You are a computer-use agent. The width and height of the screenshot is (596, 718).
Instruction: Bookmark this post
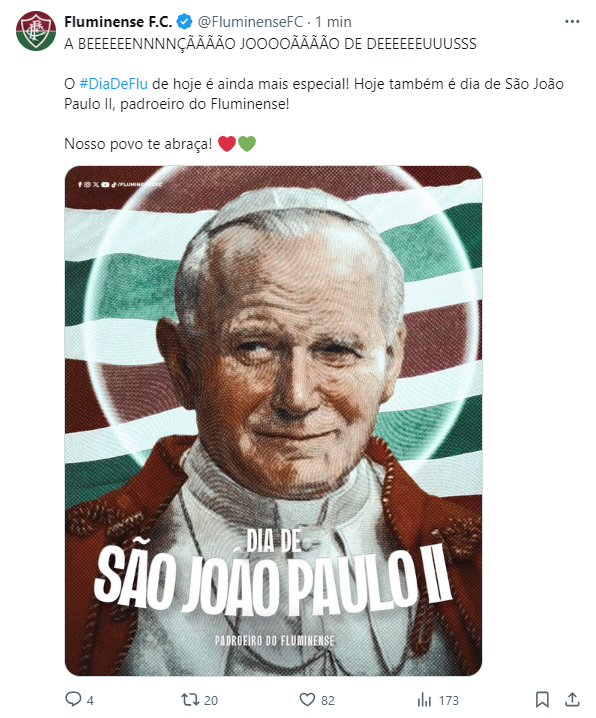[x=542, y=700]
